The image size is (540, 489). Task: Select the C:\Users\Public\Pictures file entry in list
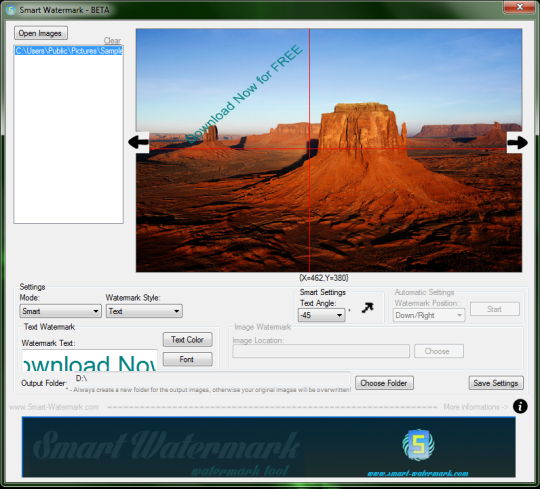tap(69, 51)
